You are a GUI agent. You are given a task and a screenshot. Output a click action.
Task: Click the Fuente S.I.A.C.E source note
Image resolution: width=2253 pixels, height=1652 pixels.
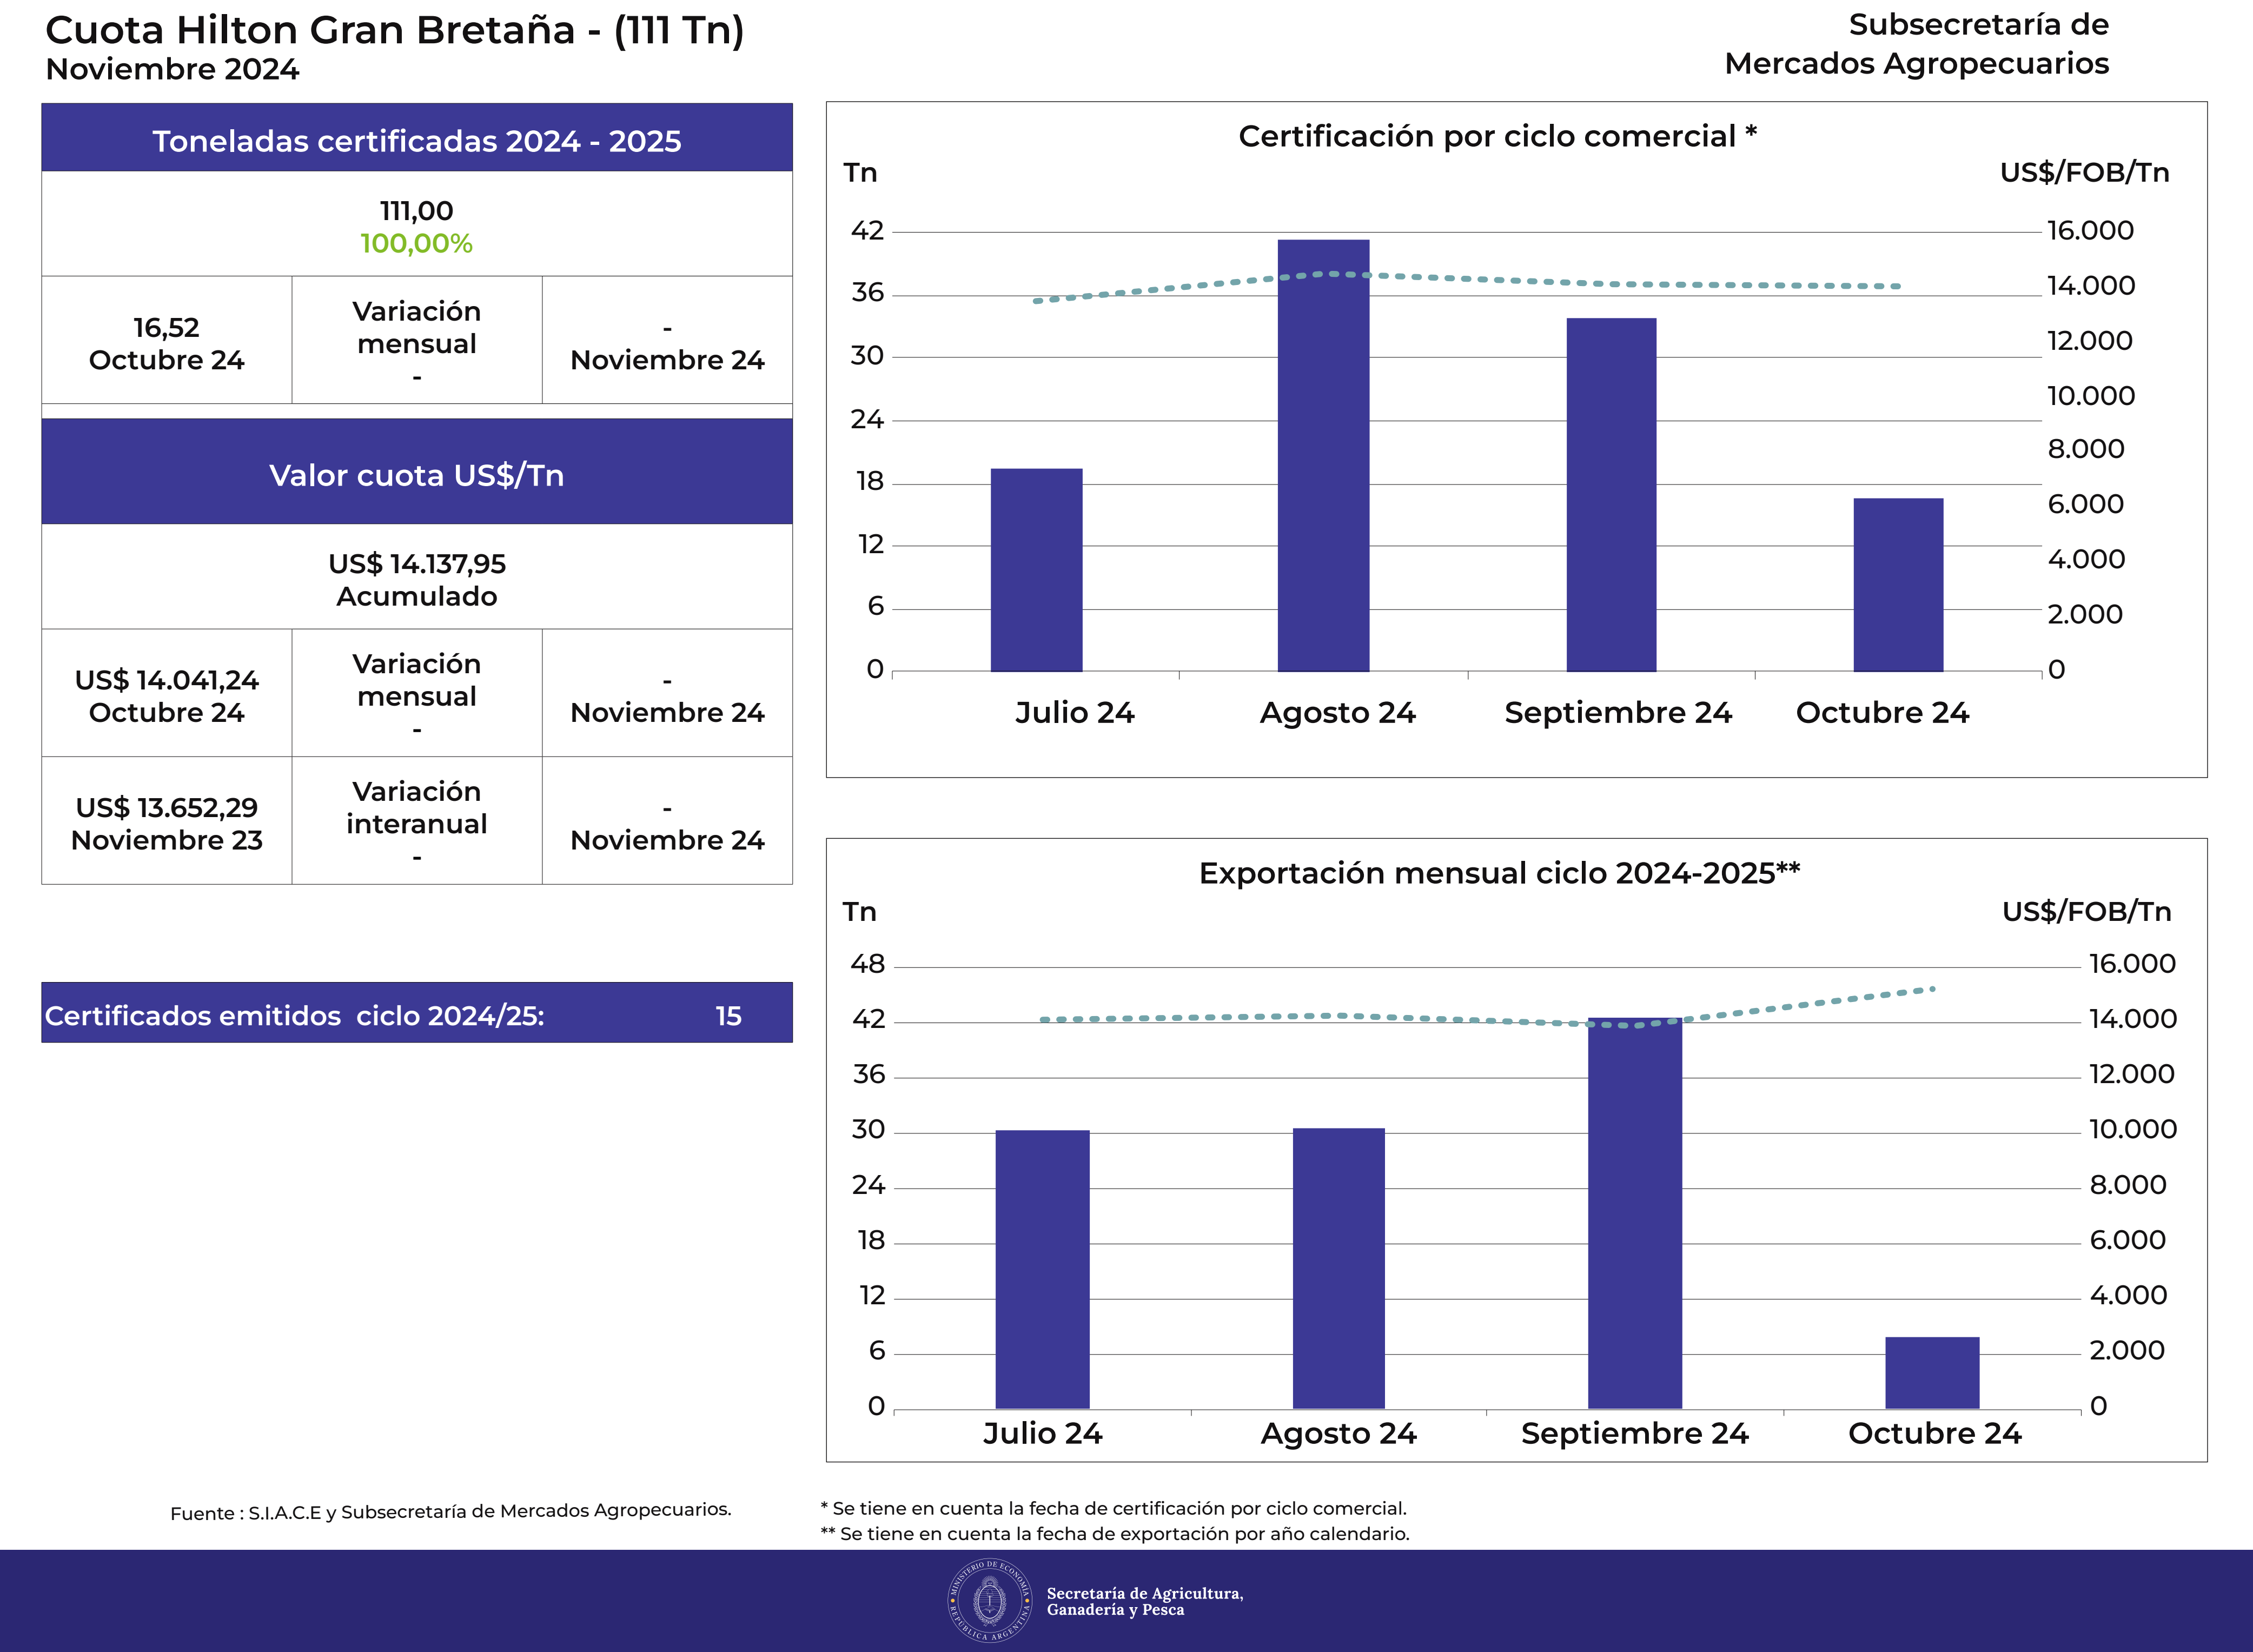pyautogui.click(x=450, y=1511)
